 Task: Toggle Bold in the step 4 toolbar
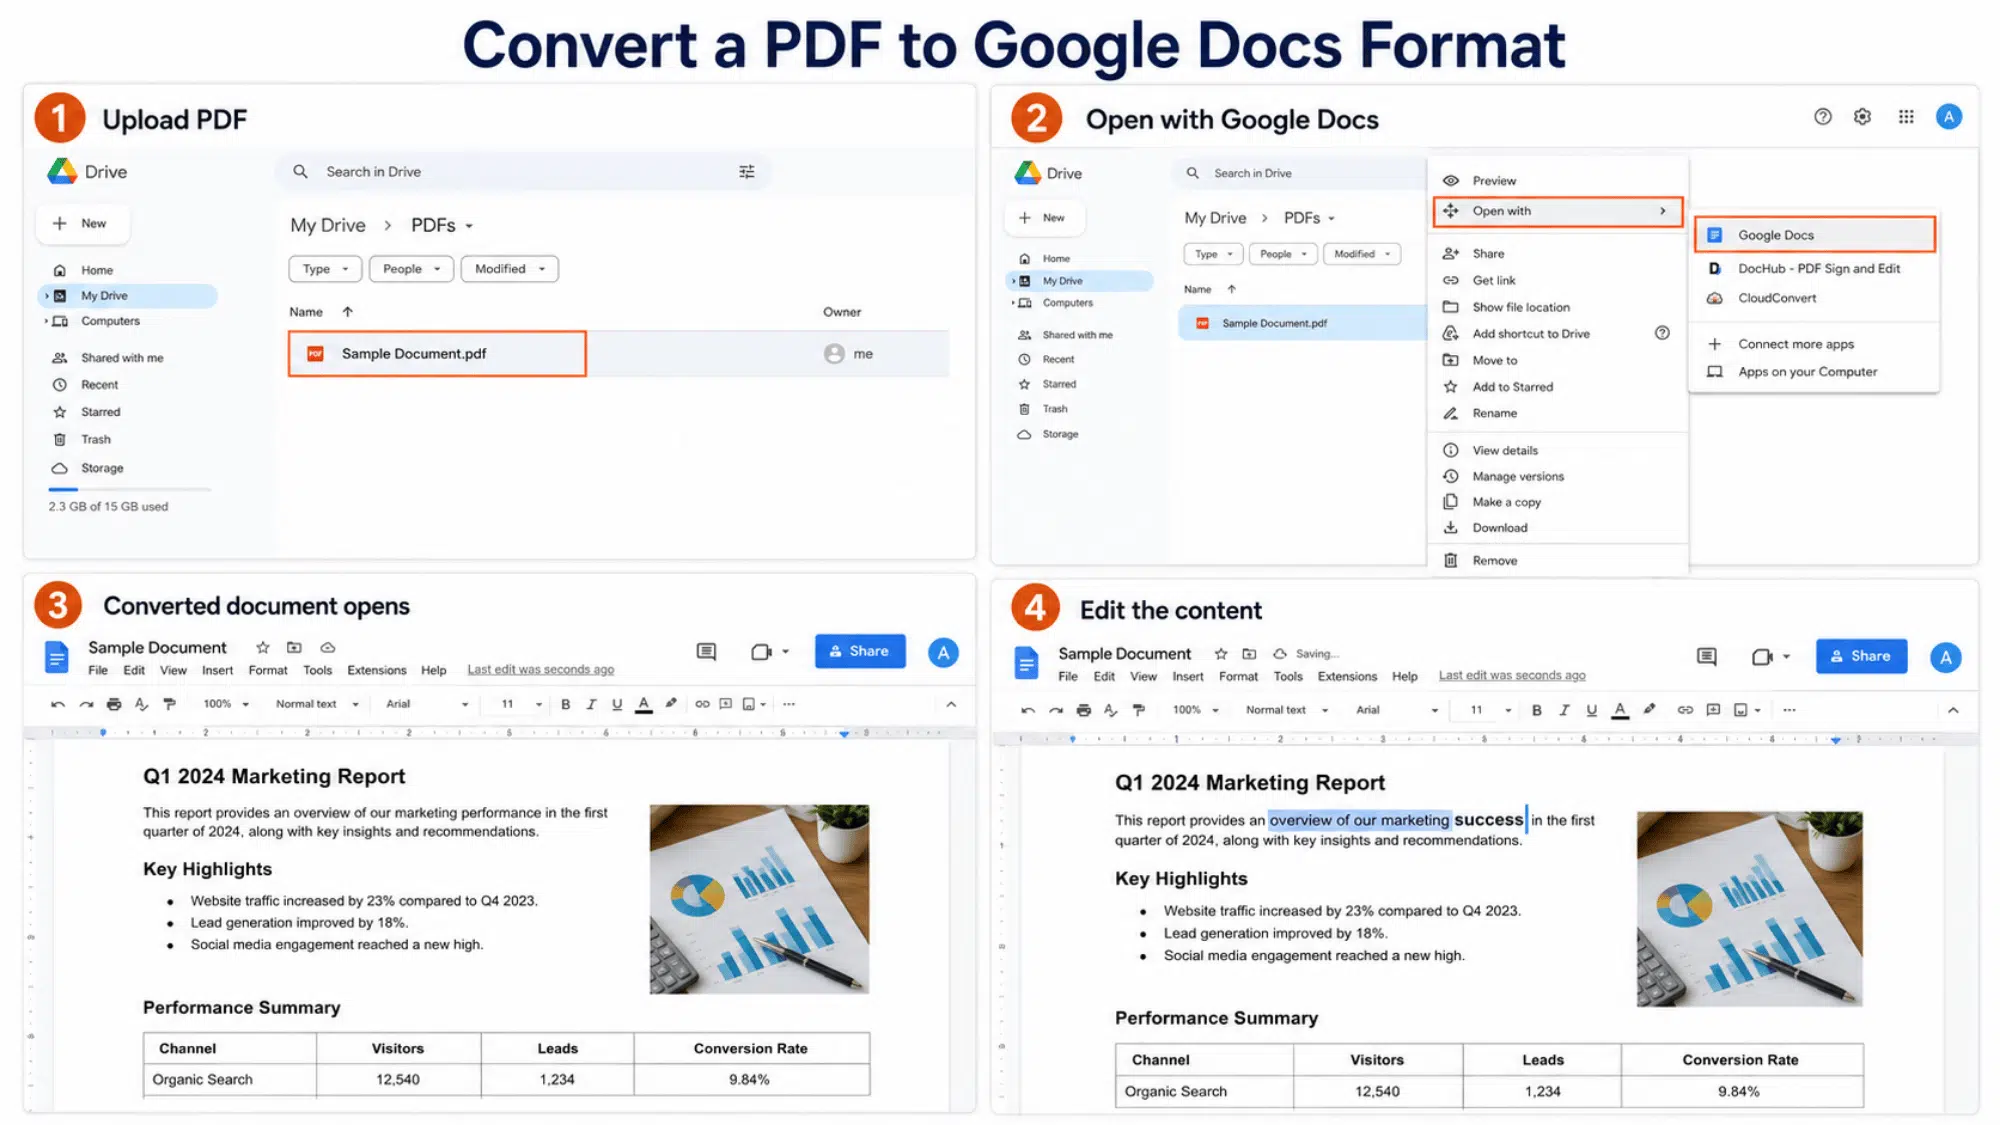tap(1537, 710)
